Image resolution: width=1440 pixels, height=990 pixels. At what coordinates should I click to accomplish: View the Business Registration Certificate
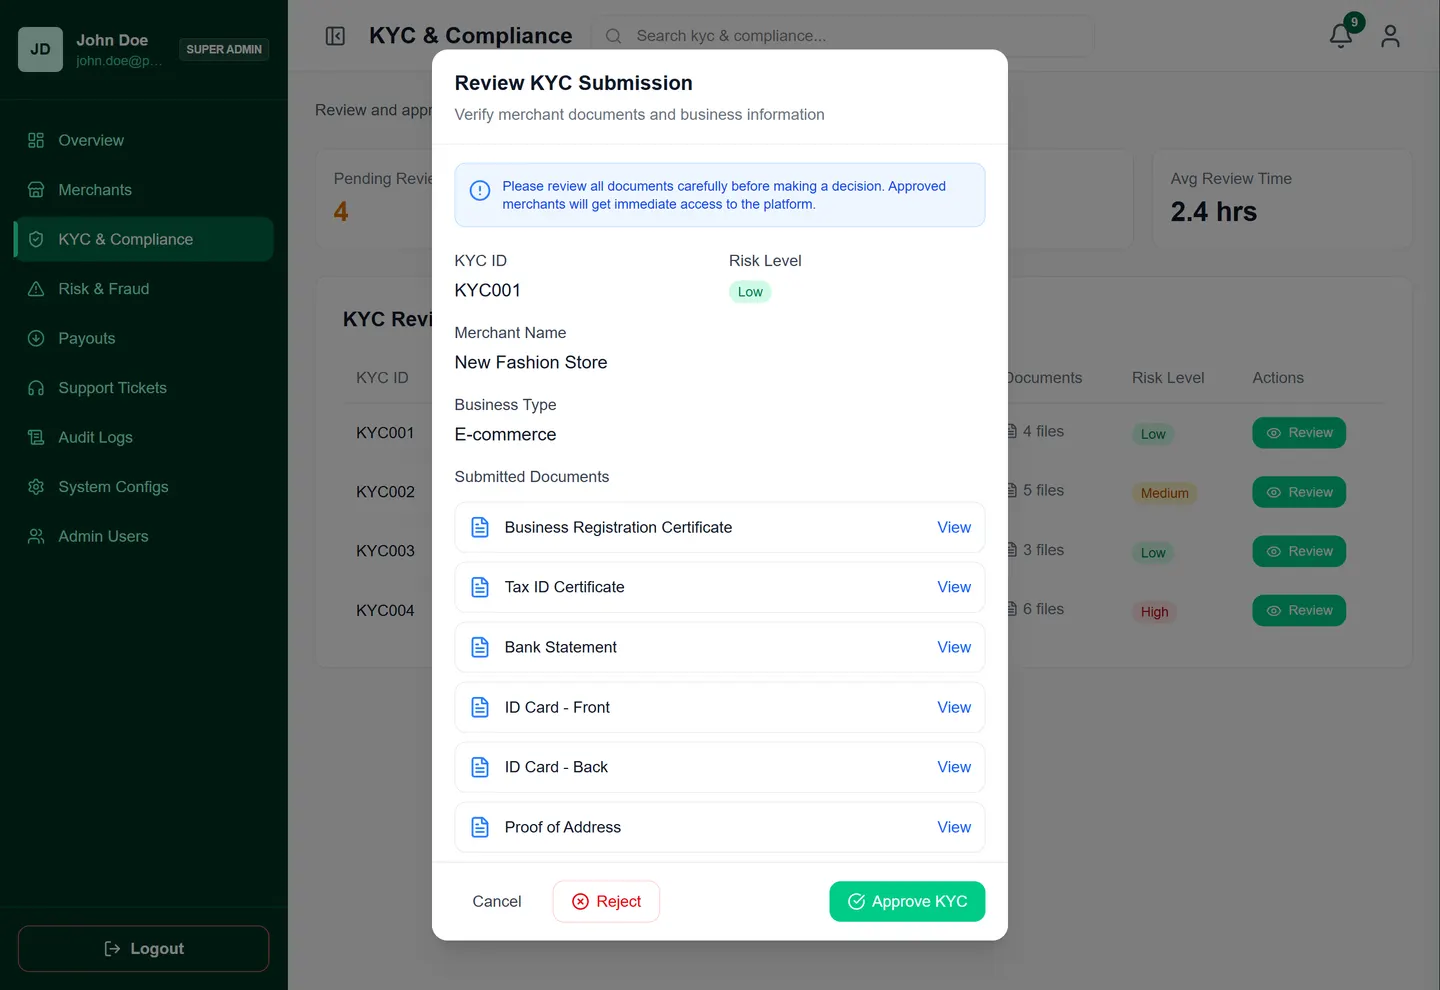point(954,527)
